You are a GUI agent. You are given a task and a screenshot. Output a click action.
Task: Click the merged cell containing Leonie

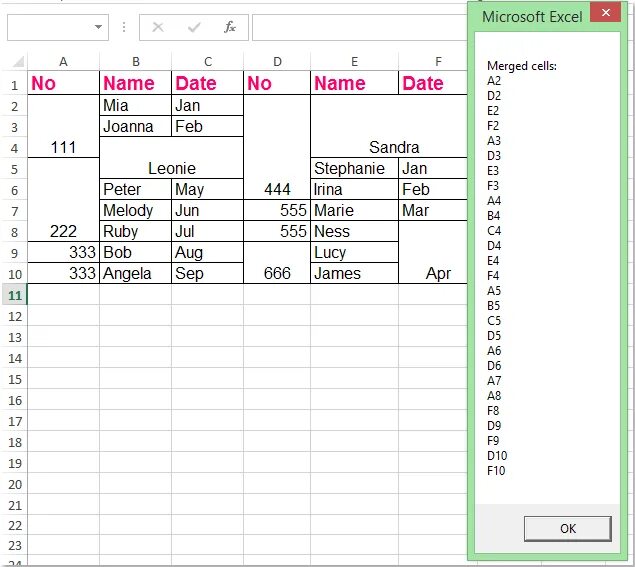pos(171,158)
